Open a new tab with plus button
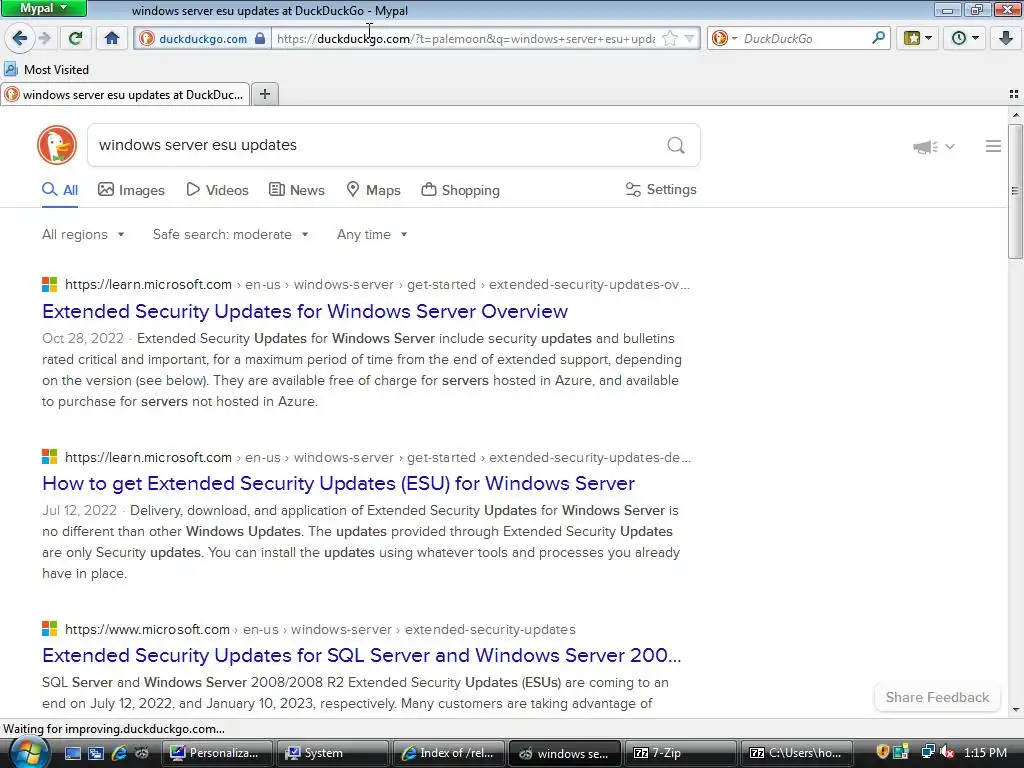The height and width of the screenshot is (768, 1024). coord(264,94)
